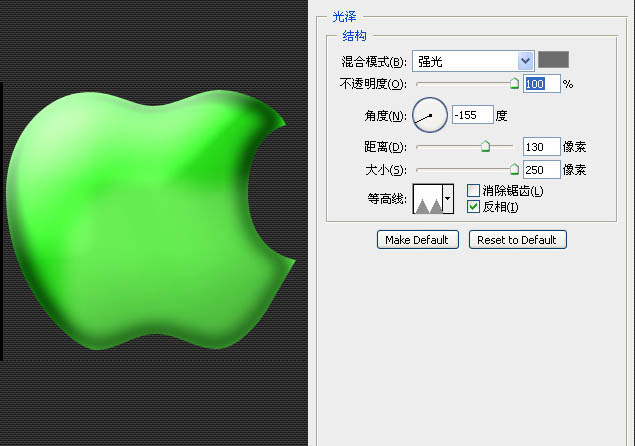Image resolution: width=635 pixels, height=446 pixels.
Task: Click the angle input field showing -155
Action: [x=473, y=115]
